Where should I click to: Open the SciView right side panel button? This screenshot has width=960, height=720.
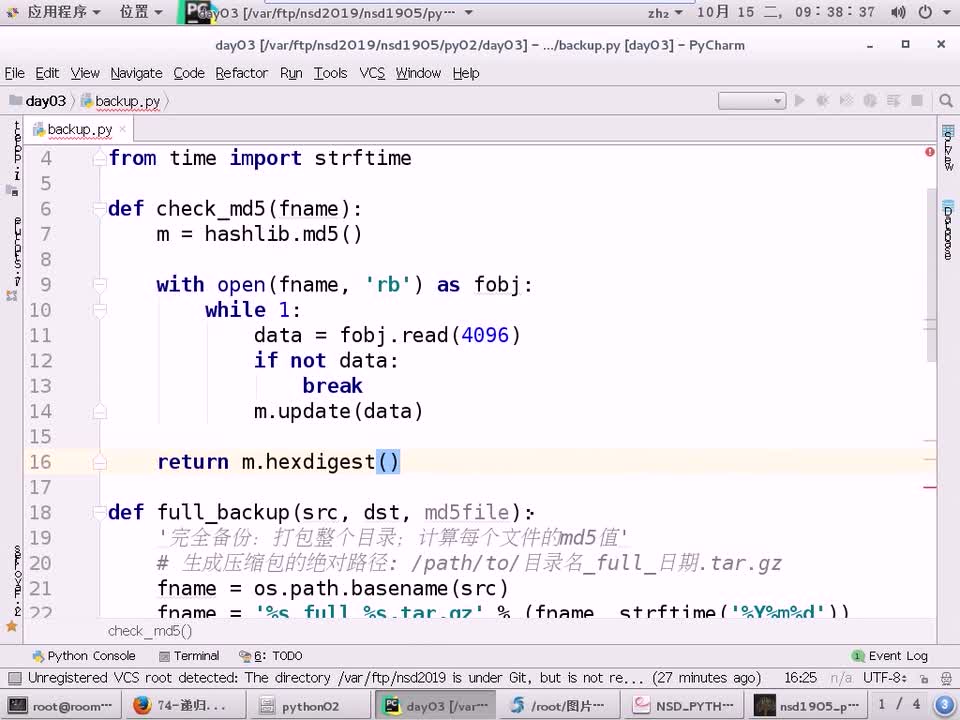pos(948,148)
